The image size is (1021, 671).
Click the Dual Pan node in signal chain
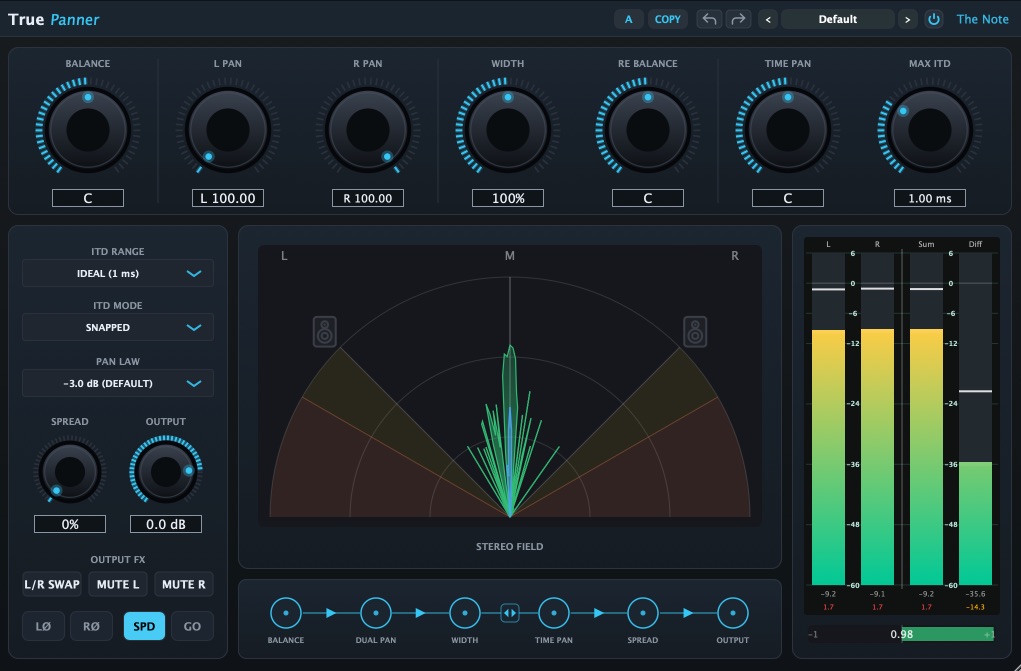pos(376,613)
